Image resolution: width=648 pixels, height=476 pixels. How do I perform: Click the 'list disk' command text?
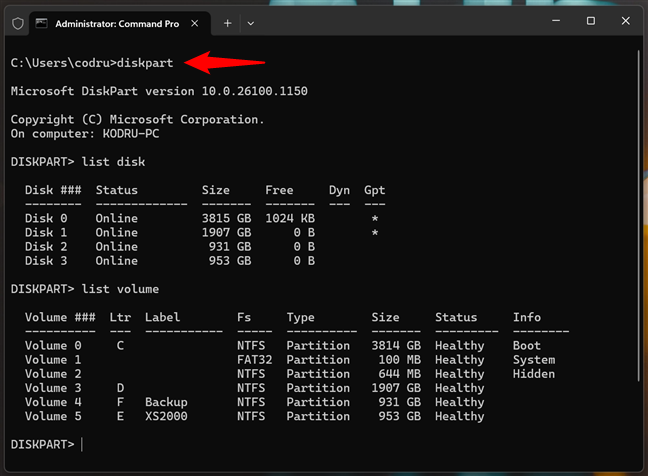[x=117, y=161]
